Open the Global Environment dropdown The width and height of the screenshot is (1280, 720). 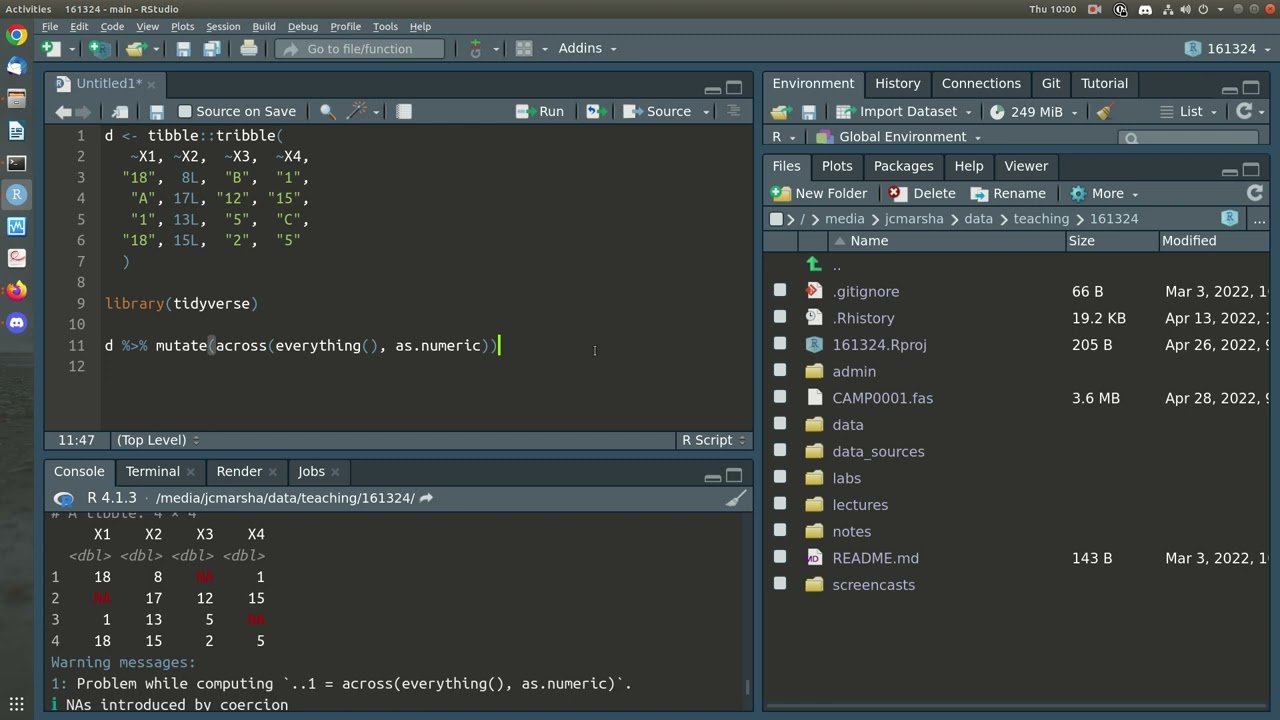pos(898,137)
